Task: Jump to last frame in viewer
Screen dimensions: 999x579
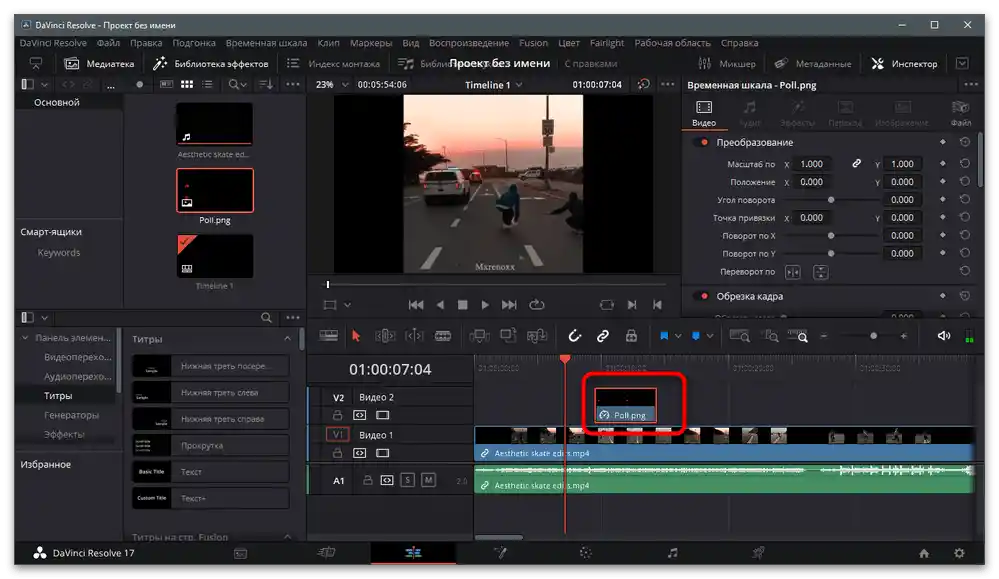Action: tap(509, 305)
